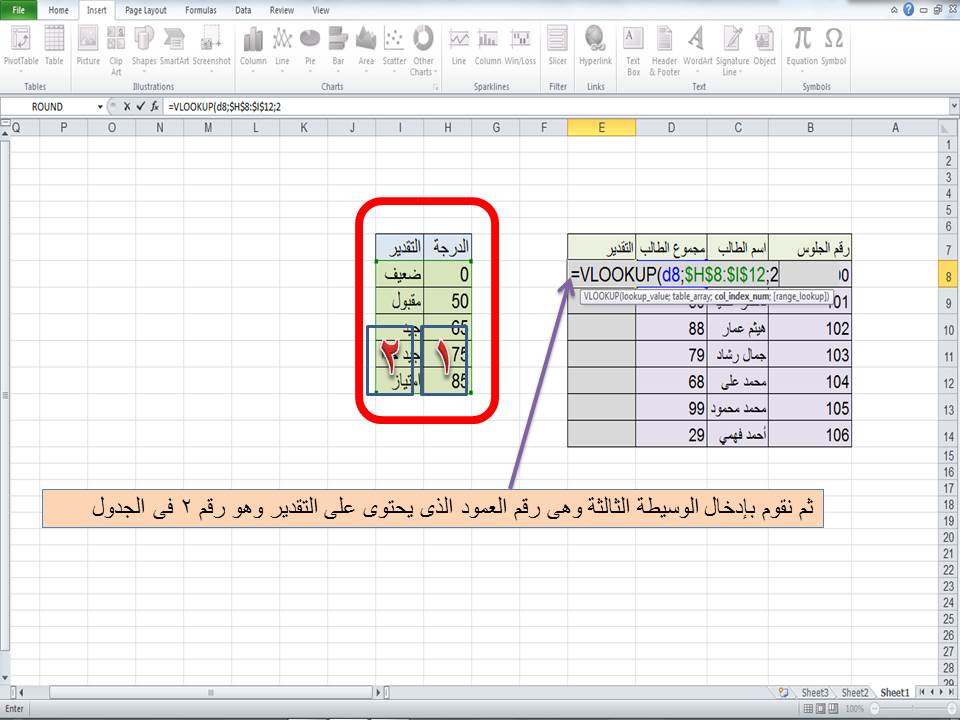Switch to Sheet2 tab
The image size is (960, 720).
coord(855,692)
